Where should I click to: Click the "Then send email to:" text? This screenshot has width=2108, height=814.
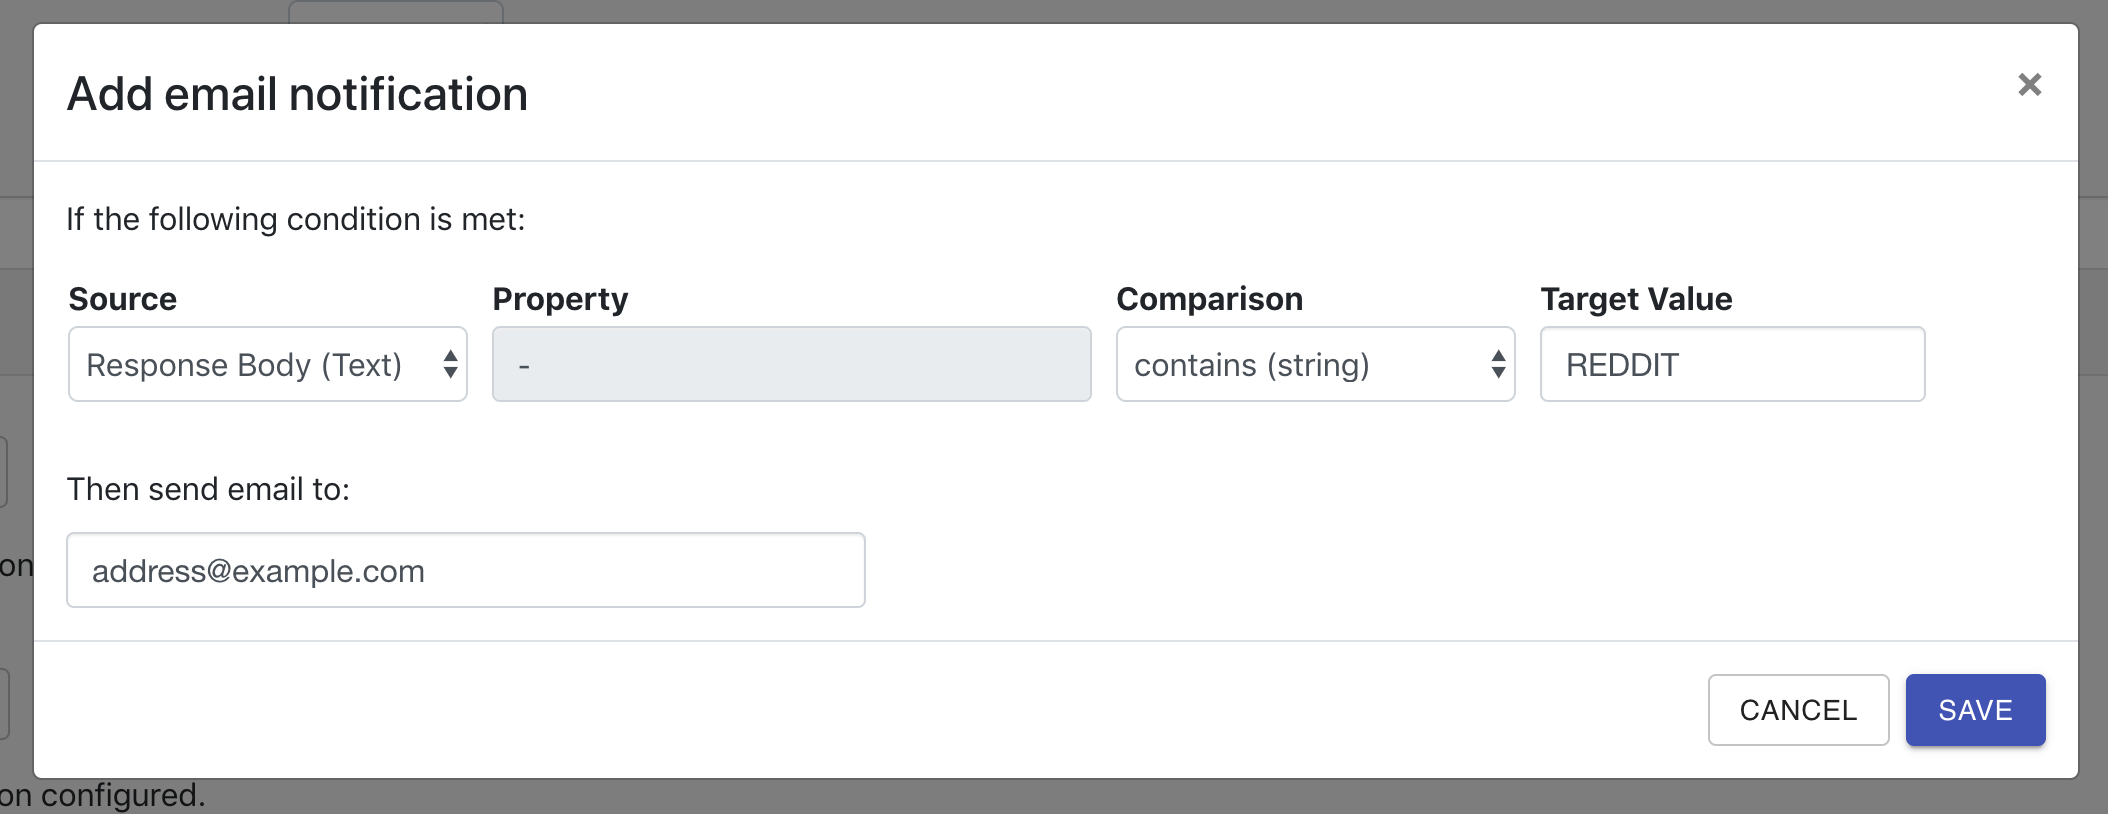(208, 489)
